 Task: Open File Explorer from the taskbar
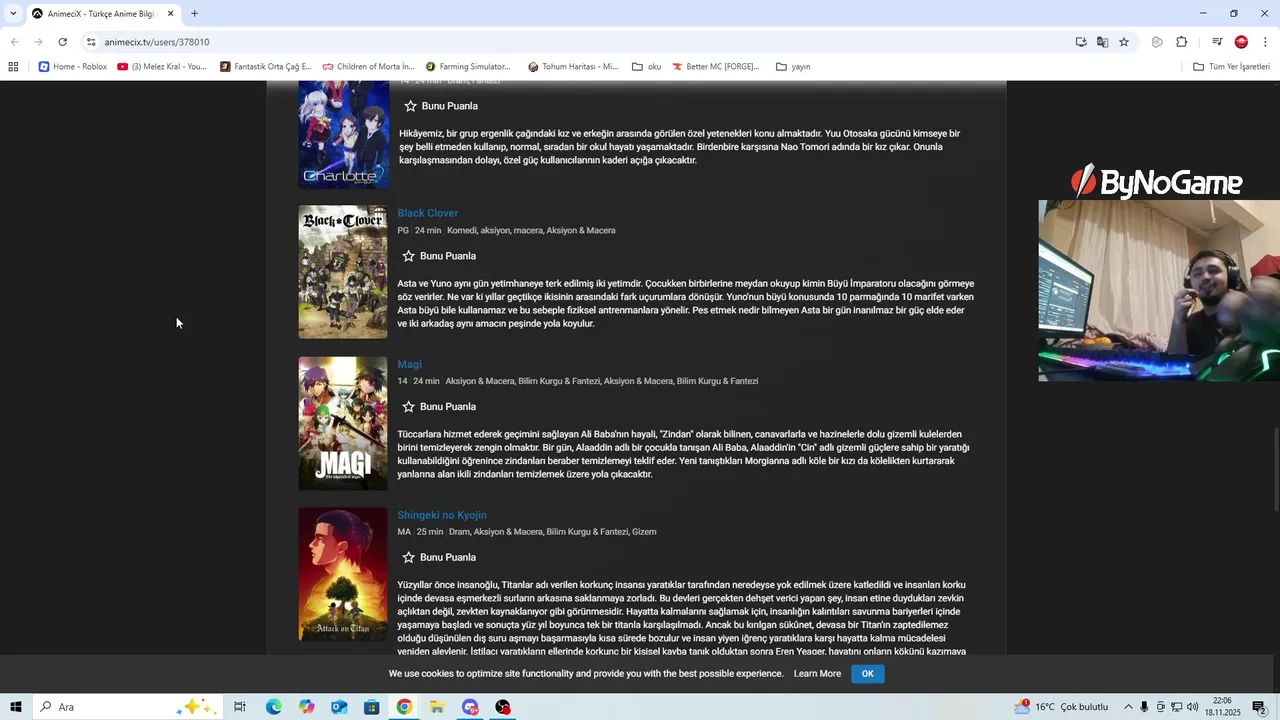[x=437, y=707]
